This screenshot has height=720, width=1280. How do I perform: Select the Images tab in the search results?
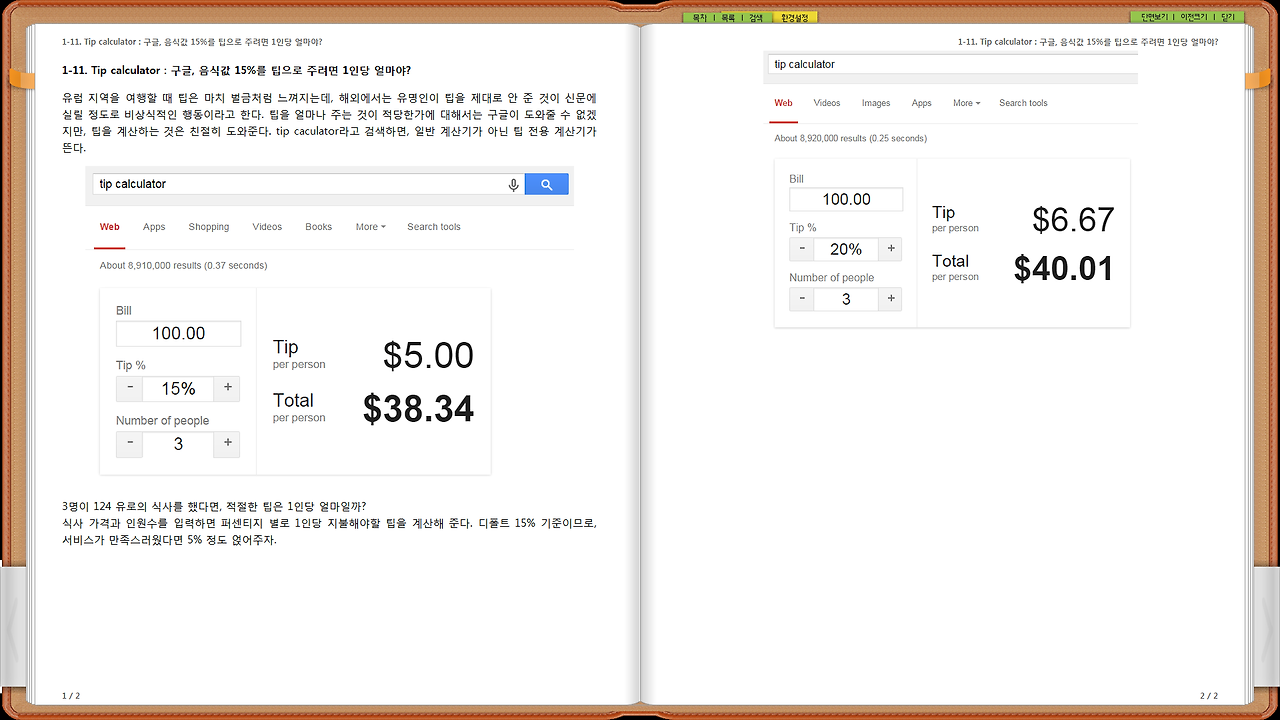click(876, 103)
